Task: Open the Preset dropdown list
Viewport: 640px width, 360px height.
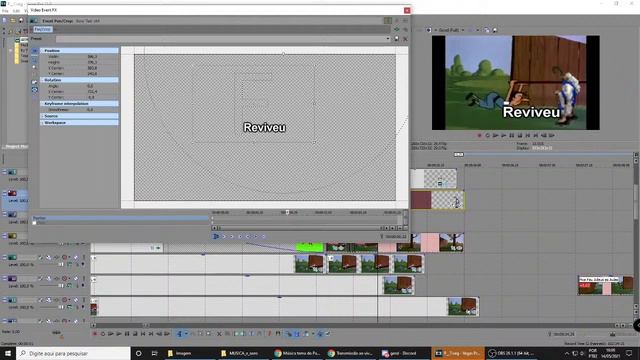Action: pyautogui.click(x=388, y=39)
